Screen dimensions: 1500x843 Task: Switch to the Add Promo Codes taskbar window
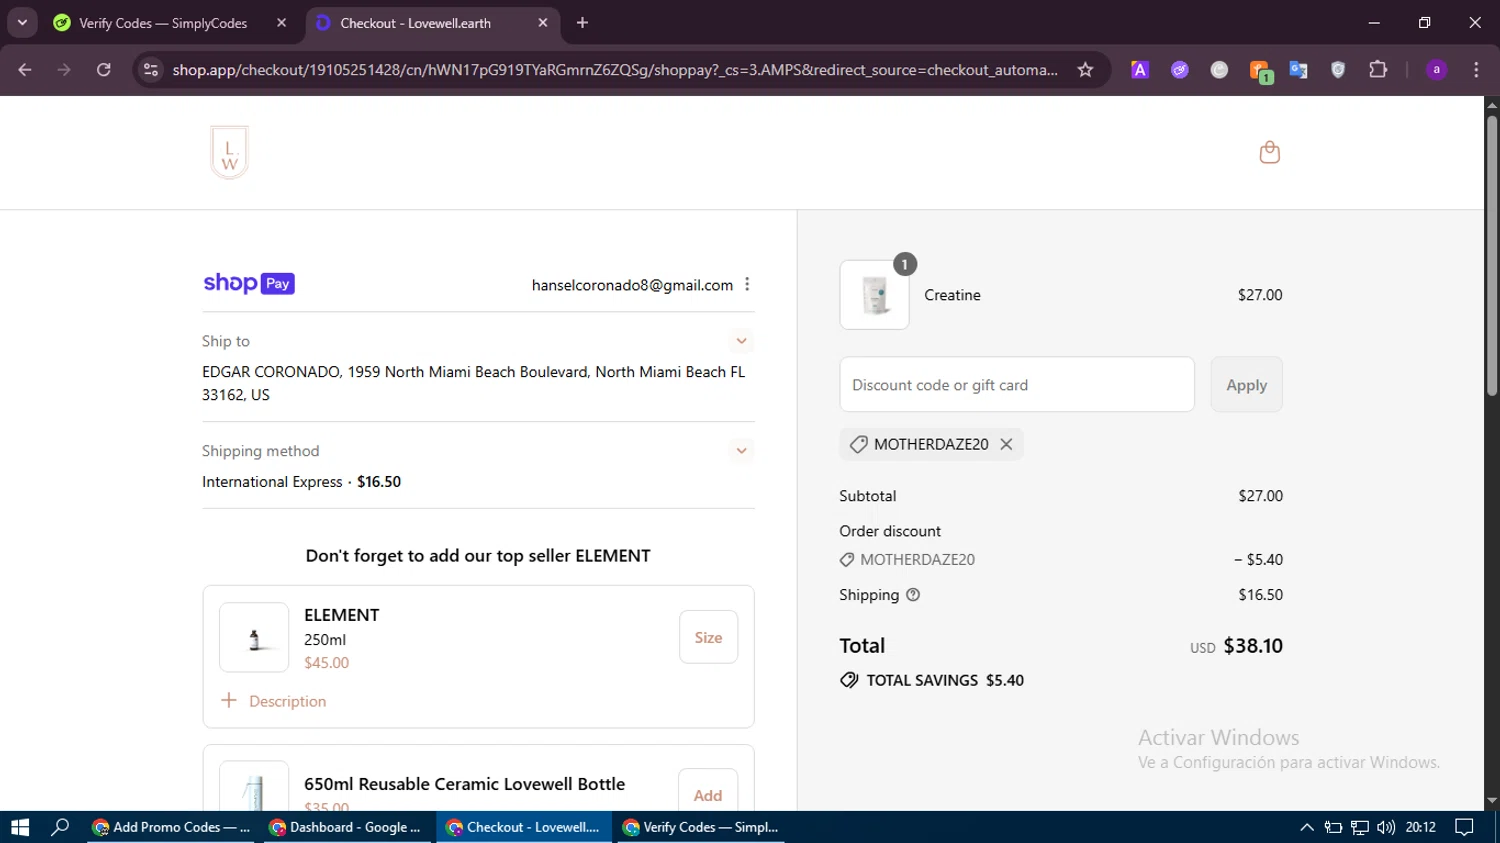coord(171,827)
